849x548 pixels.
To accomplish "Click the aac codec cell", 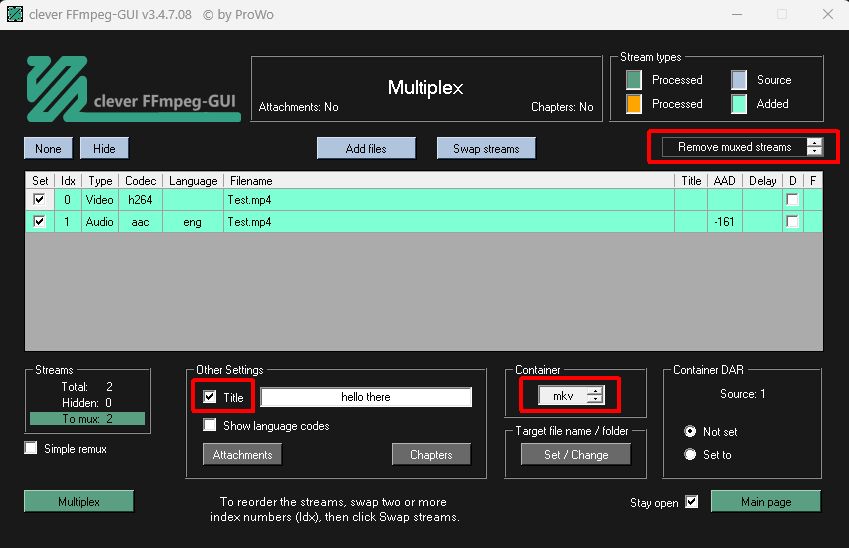I will click(140, 222).
